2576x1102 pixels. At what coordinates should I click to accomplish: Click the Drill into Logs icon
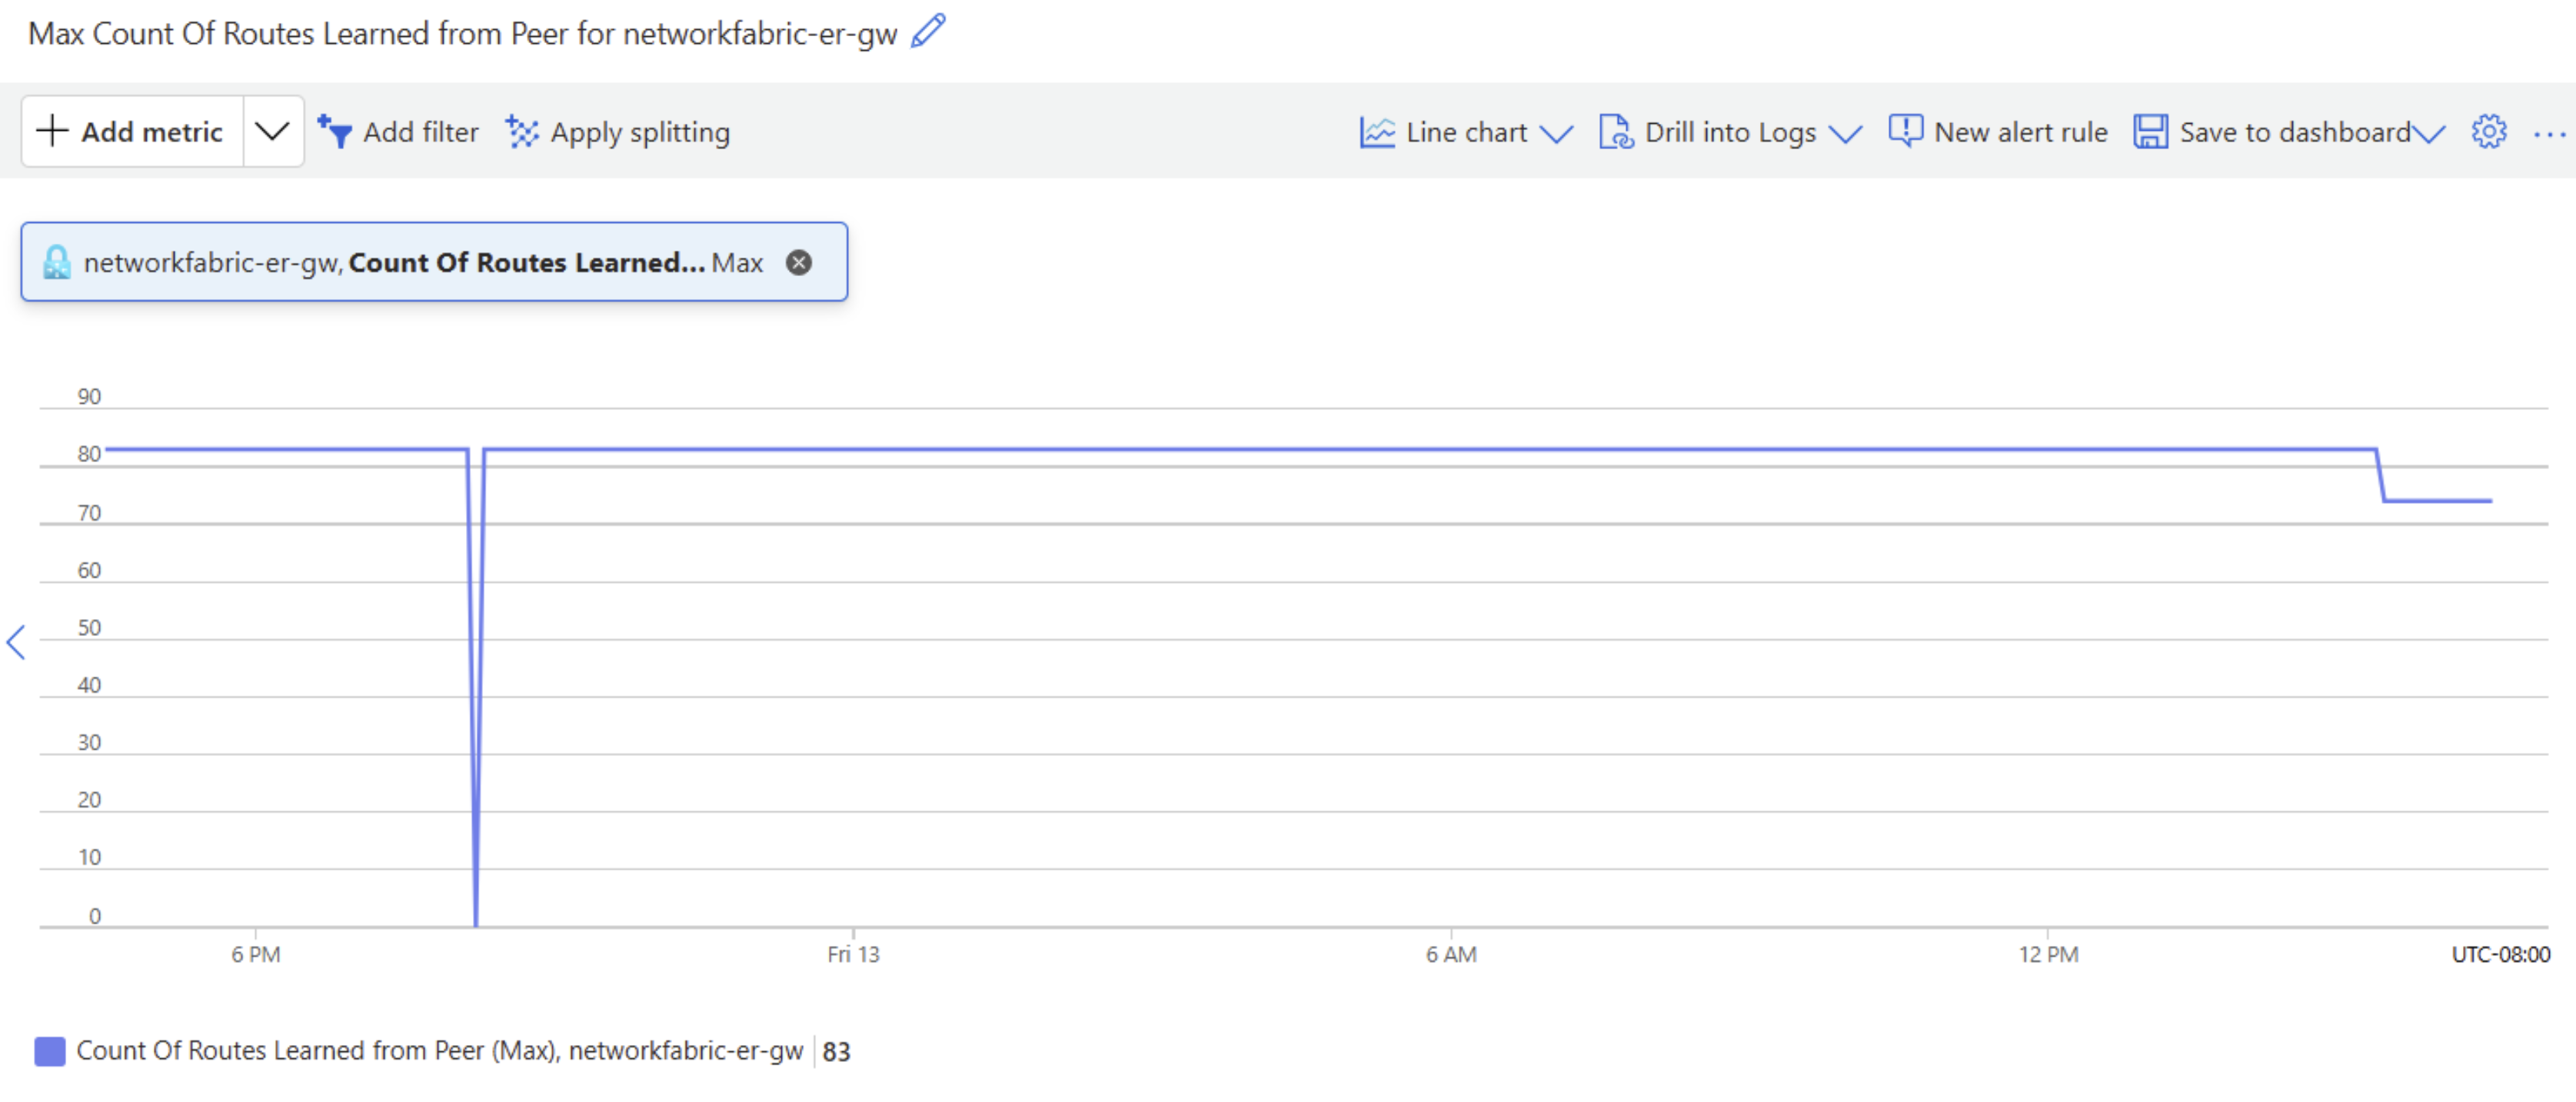tap(1616, 132)
